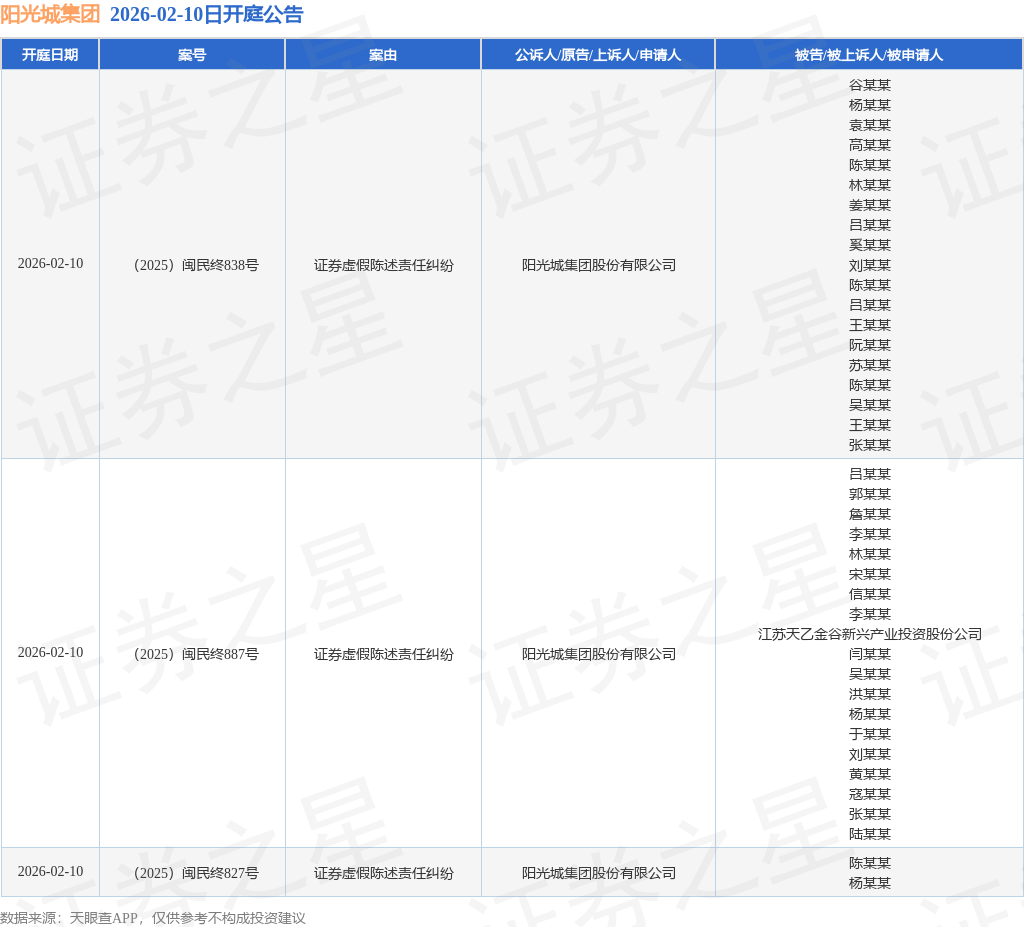
Task: Select 阳光城集团股份有限公司 in the 827号 row
Action: [x=599, y=873]
